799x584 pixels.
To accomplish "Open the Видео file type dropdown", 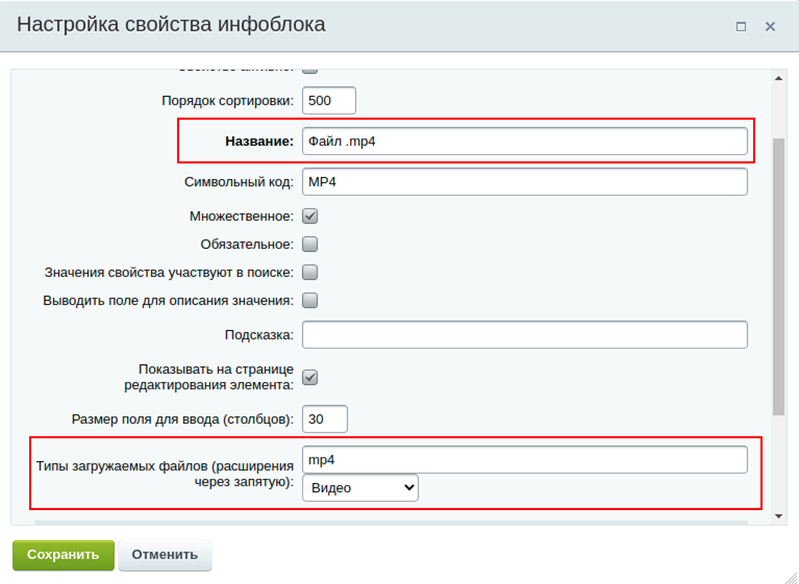I will point(360,487).
